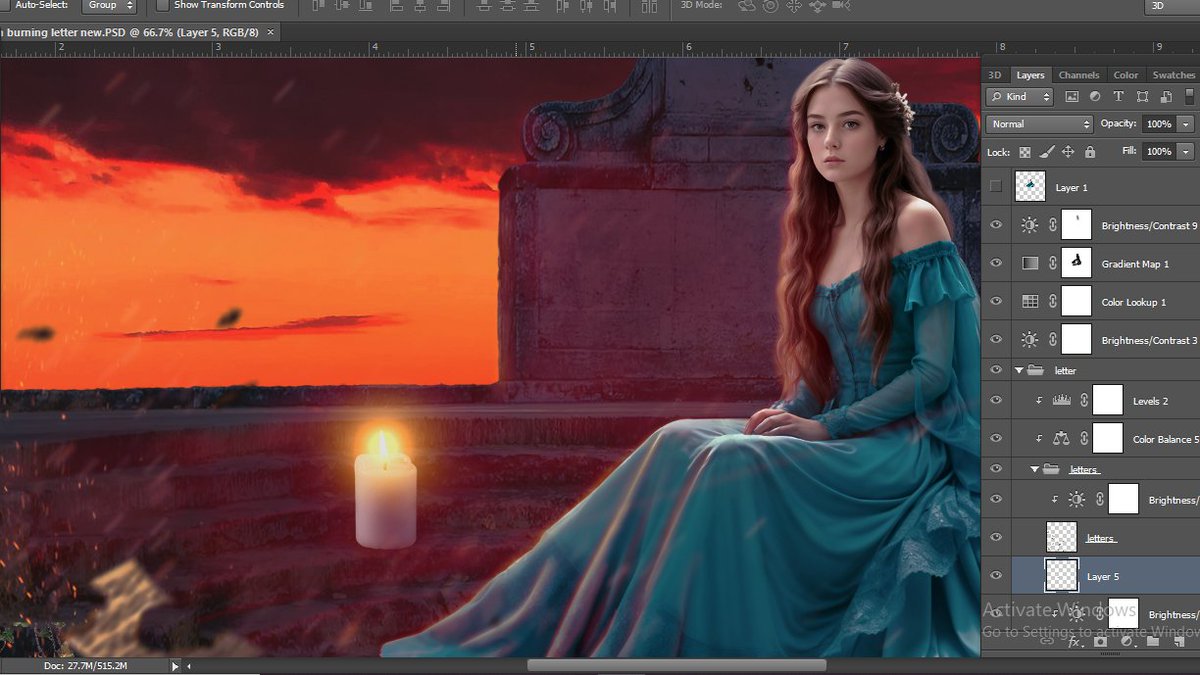This screenshot has height=675, width=1200.
Task: Collapse the letters subgroup
Action: click(x=1035, y=468)
